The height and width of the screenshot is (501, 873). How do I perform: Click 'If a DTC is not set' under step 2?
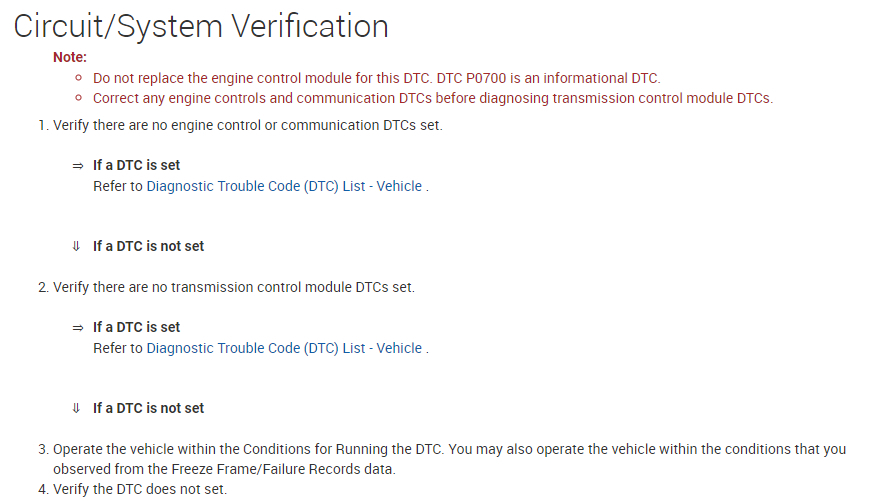click(x=148, y=408)
